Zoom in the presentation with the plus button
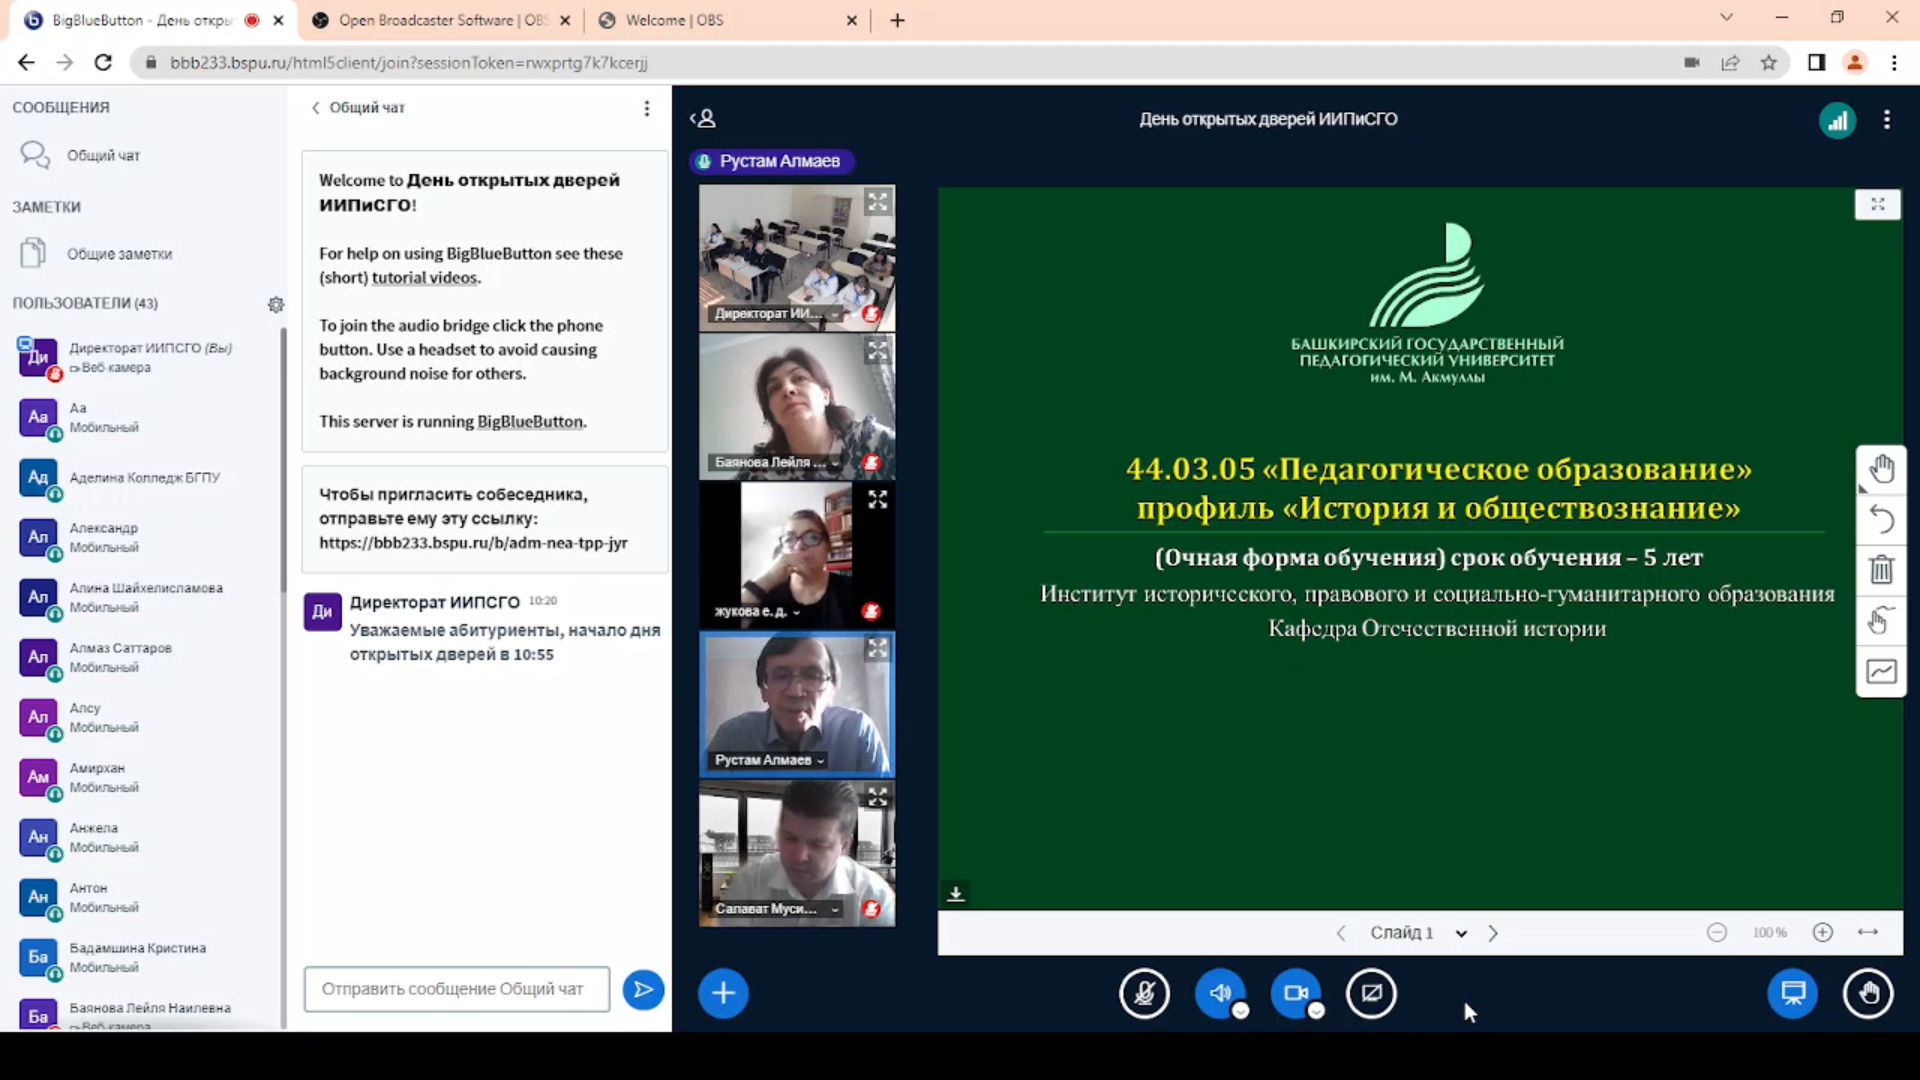This screenshot has width=1920, height=1080. point(1822,932)
